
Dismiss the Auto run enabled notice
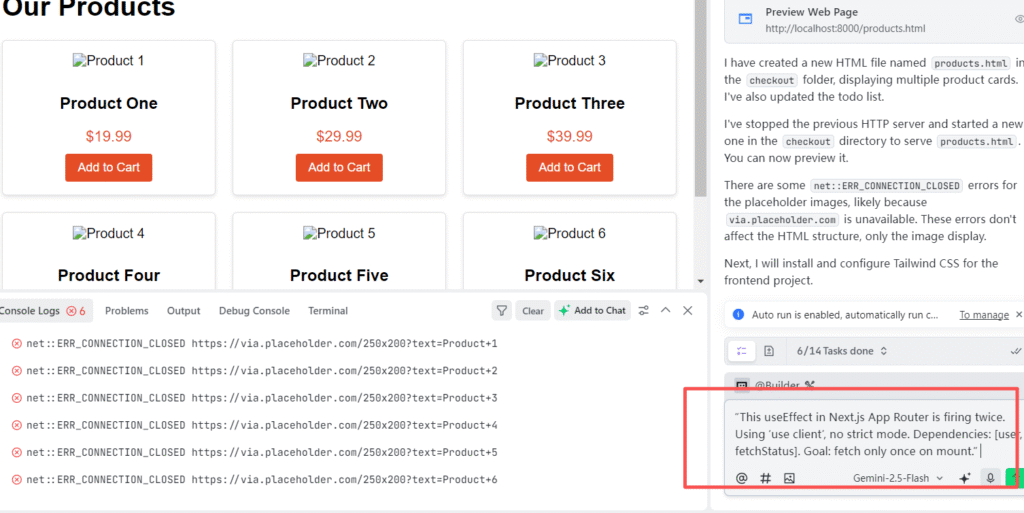tap(1019, 315)
